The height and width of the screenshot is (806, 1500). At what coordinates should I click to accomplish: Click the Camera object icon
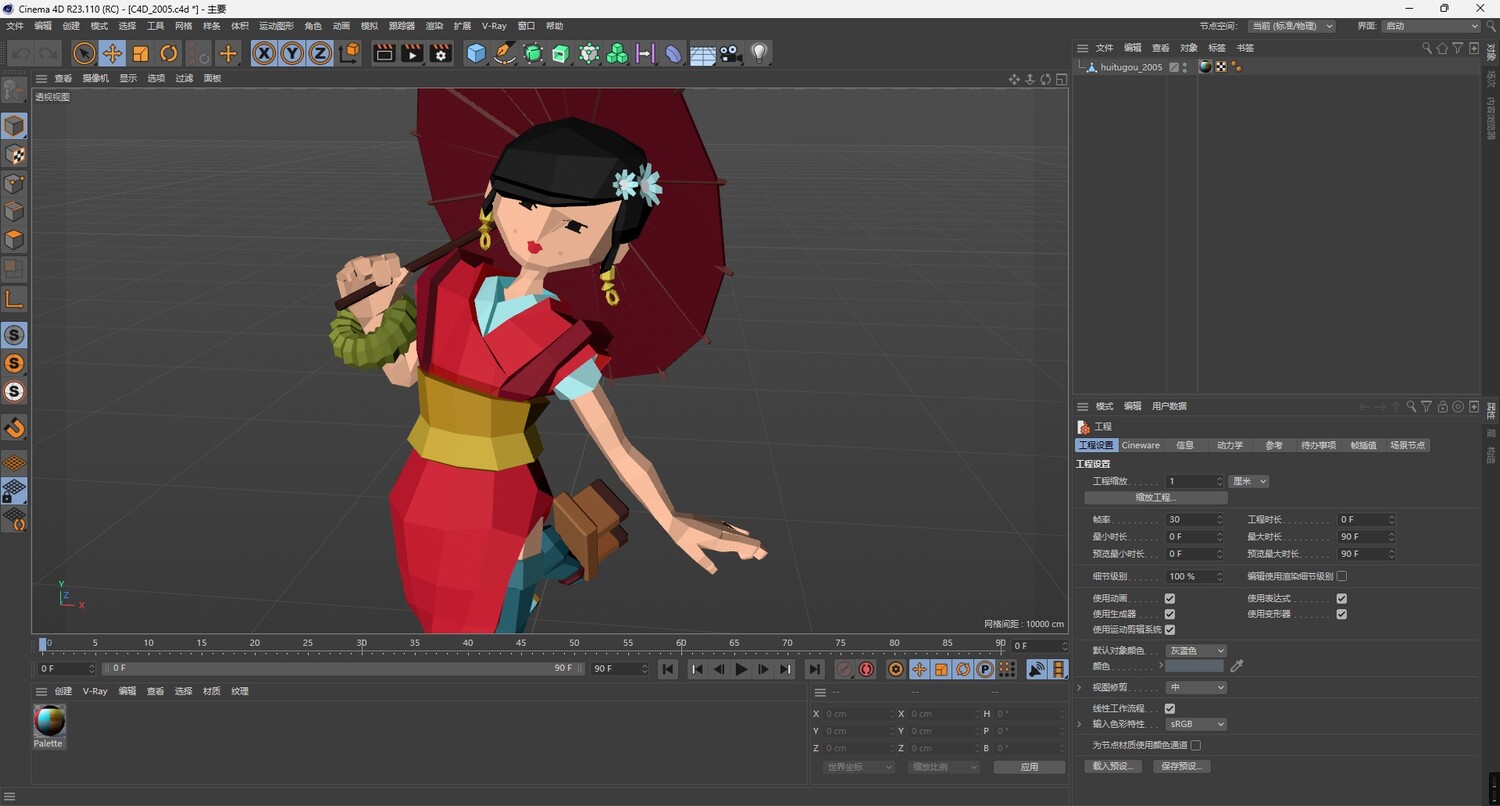(731, 54)
